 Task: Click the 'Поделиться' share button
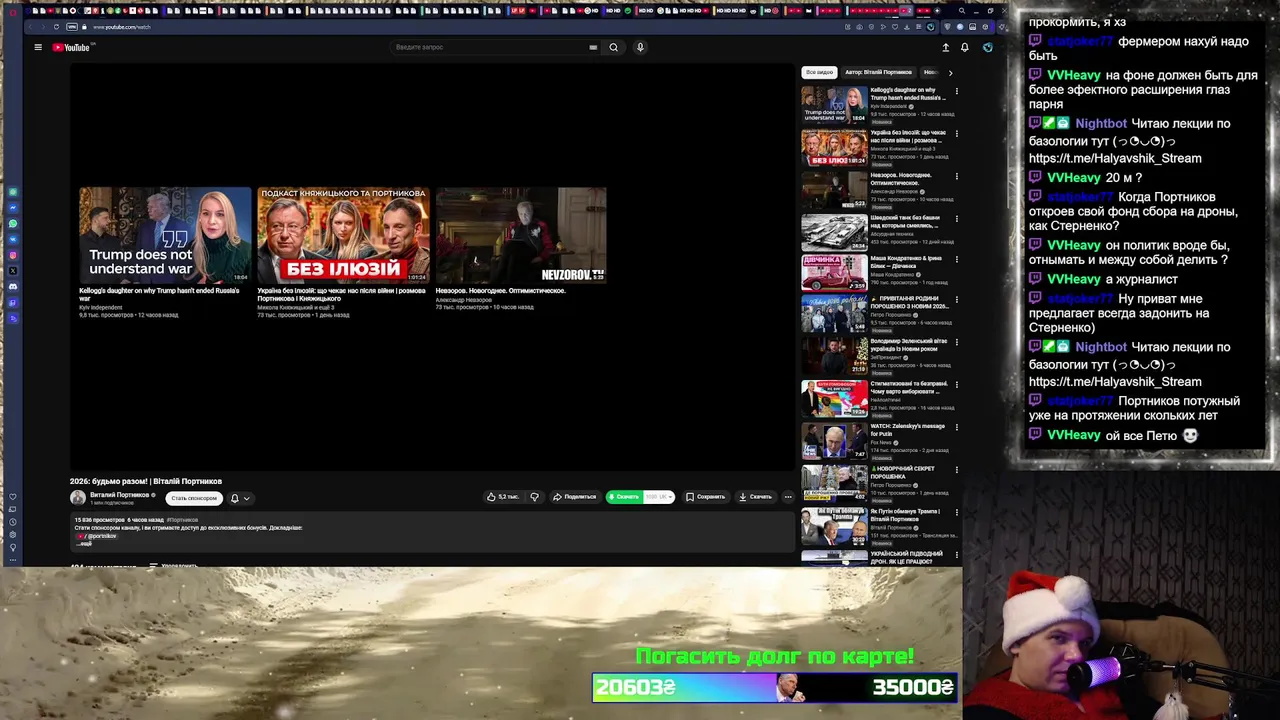coord(574,496)
